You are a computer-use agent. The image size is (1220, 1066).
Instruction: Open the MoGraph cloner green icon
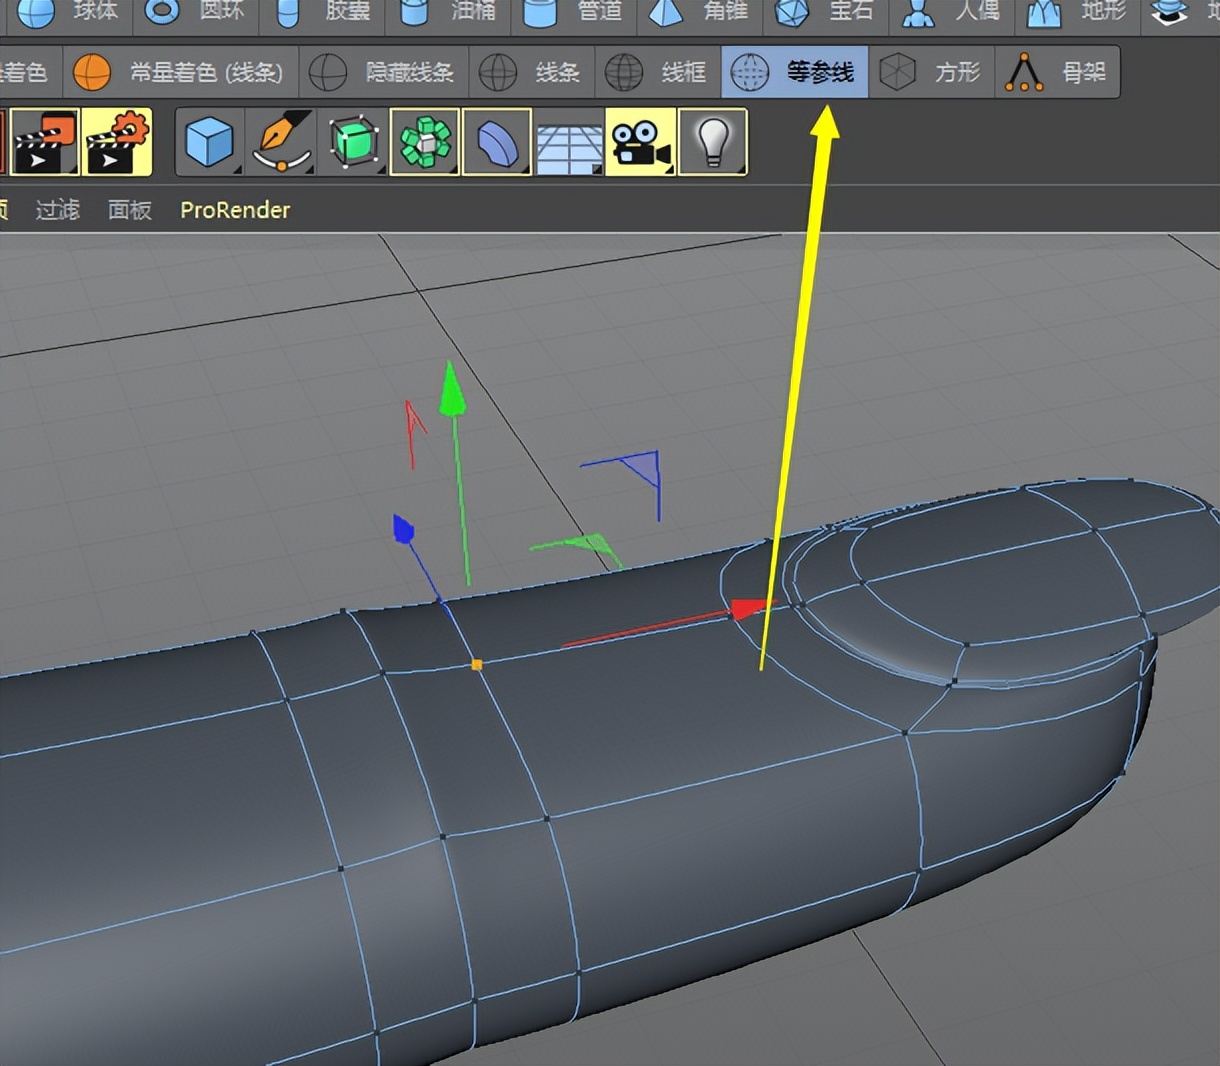point(425,142)
